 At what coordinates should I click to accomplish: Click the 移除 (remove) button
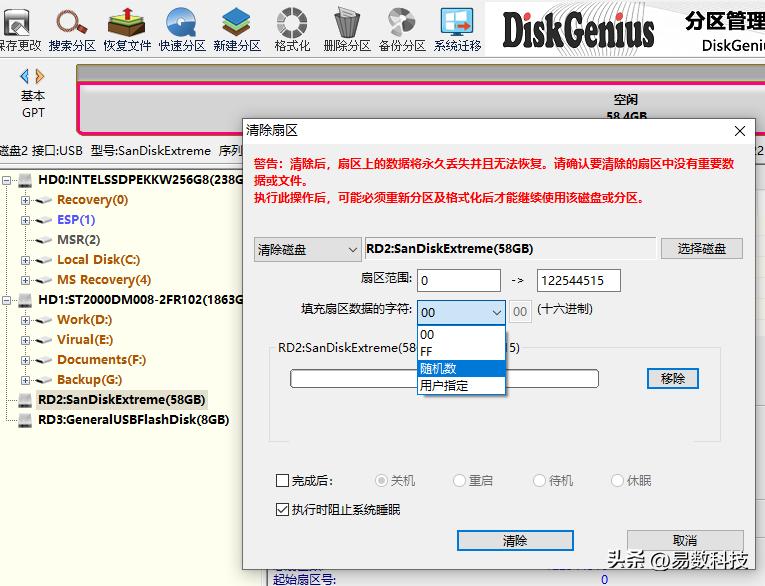pos(673,379)
